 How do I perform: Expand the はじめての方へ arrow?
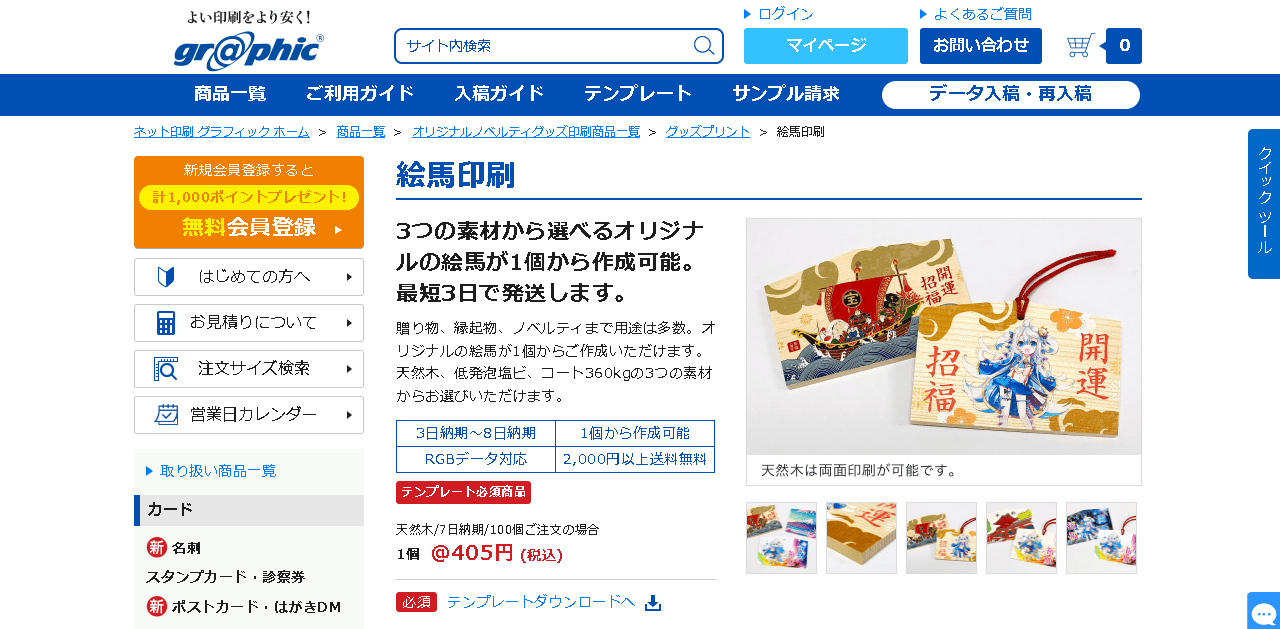[x=349, y=277]
